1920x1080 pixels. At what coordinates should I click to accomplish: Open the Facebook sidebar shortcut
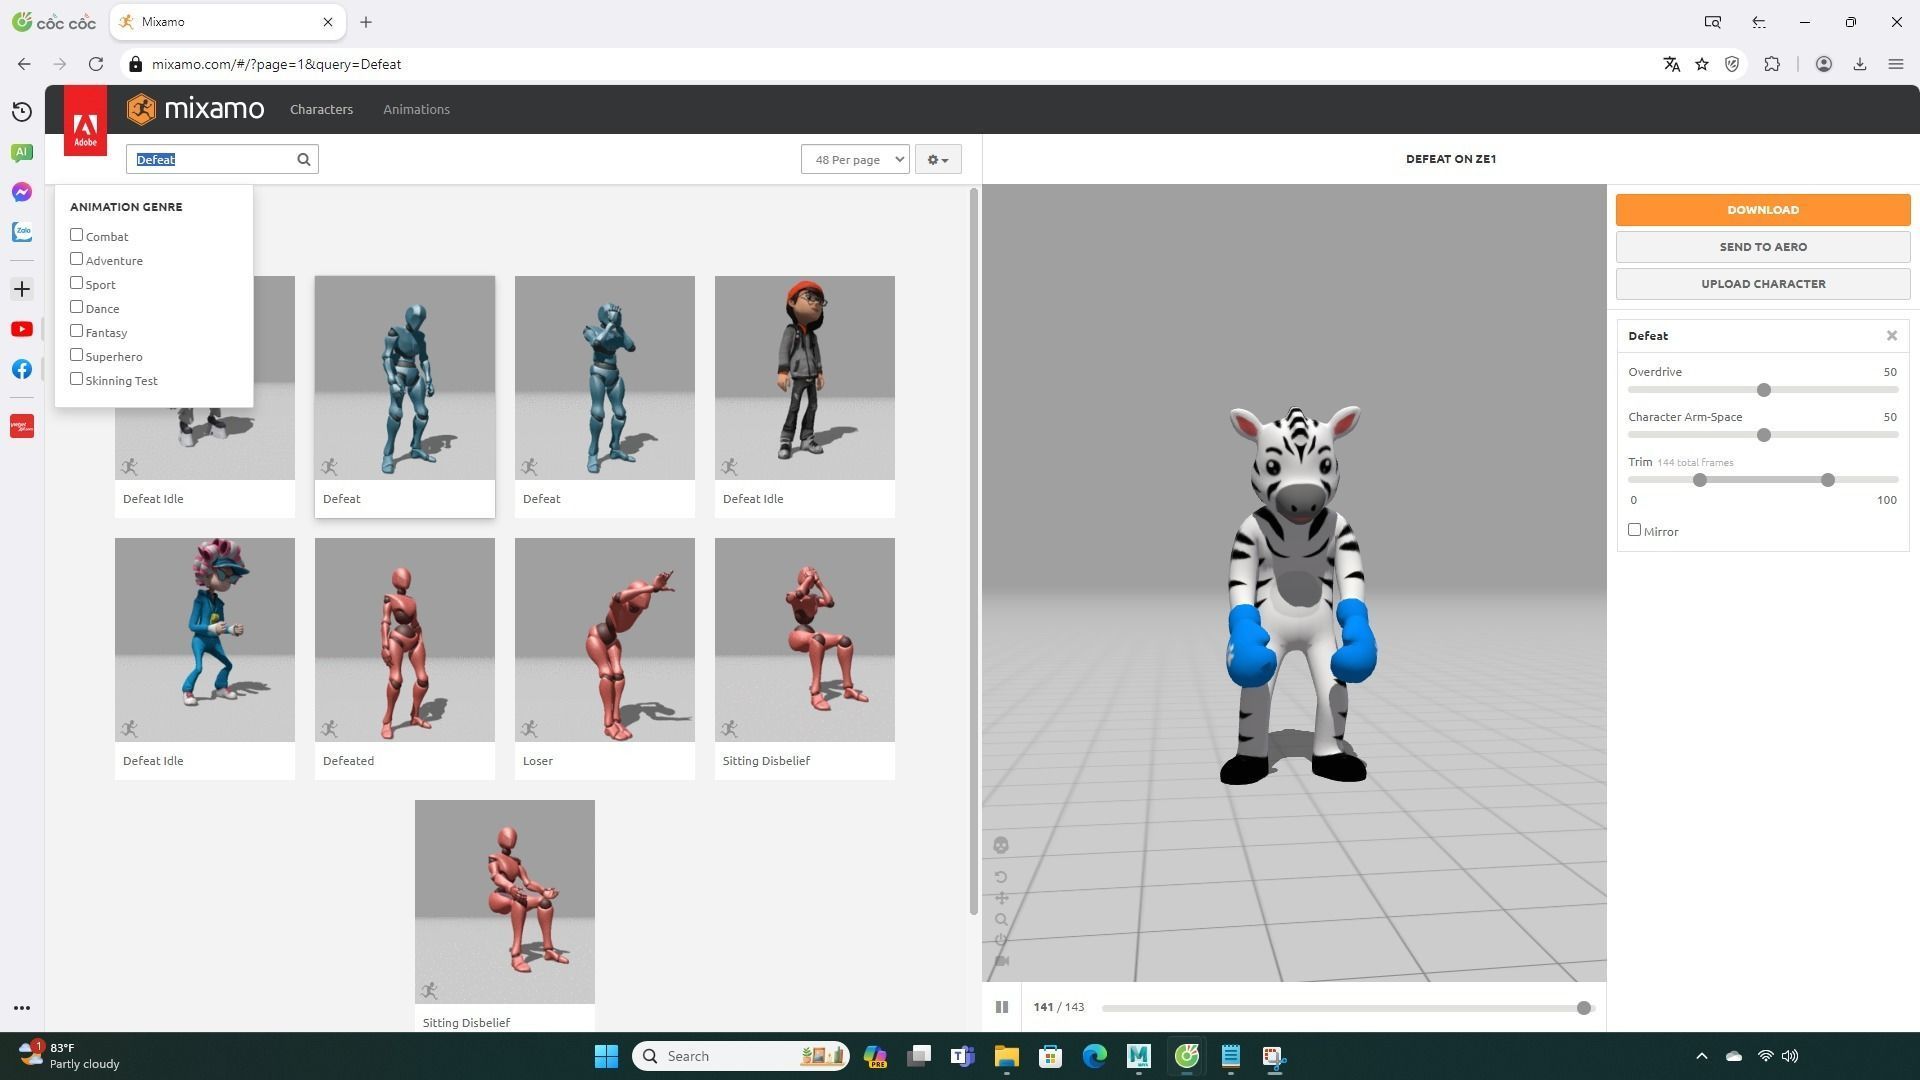(22, 369)
